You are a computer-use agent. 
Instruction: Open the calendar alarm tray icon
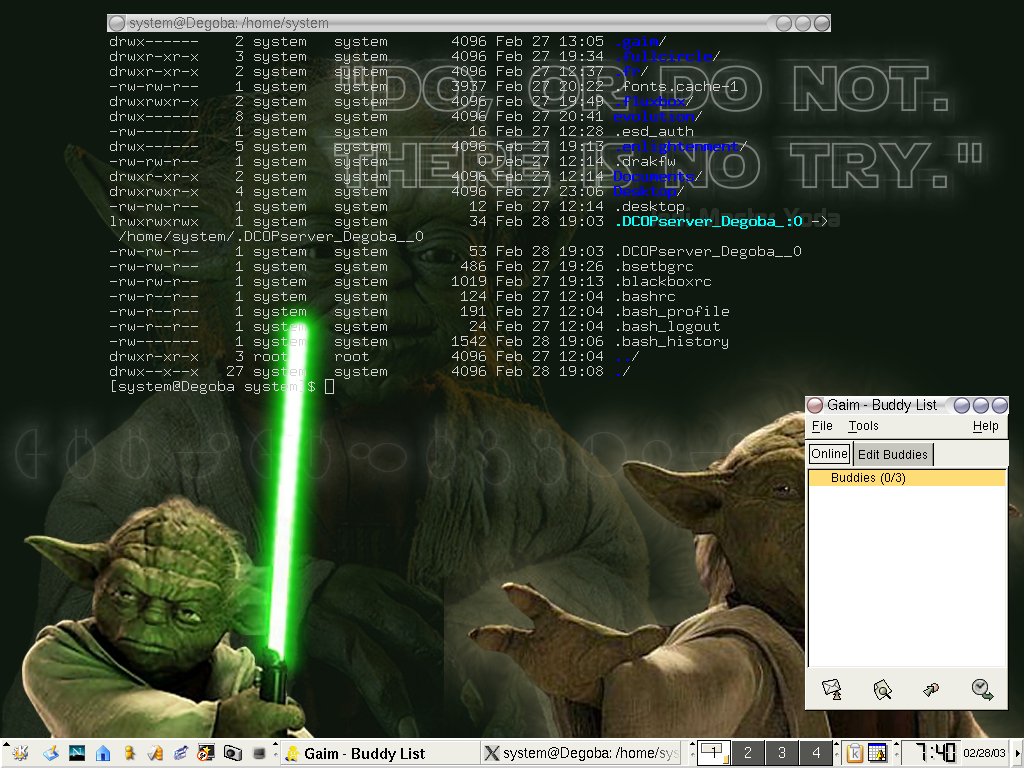[x=877, y=753]
